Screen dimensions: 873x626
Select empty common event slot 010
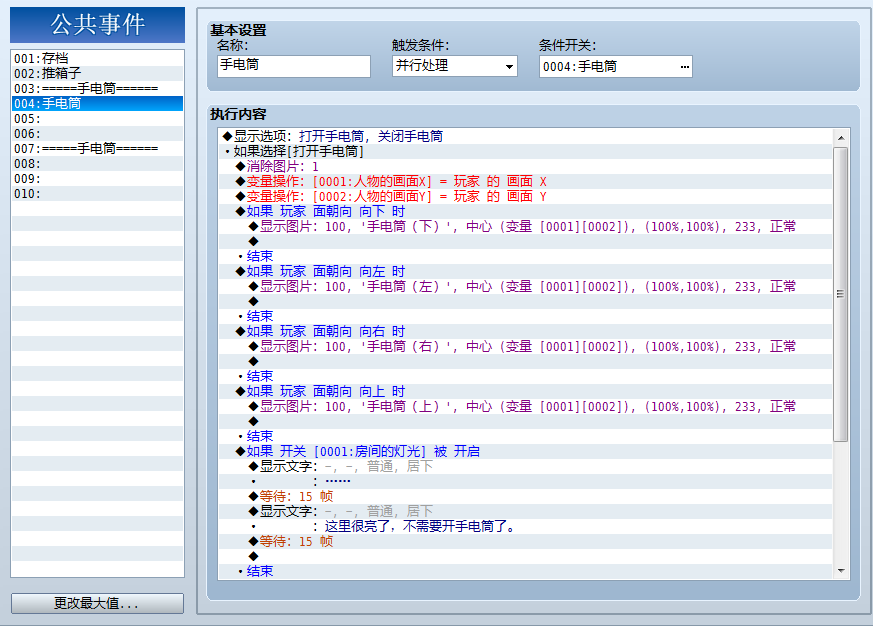[x=97, y=194]
